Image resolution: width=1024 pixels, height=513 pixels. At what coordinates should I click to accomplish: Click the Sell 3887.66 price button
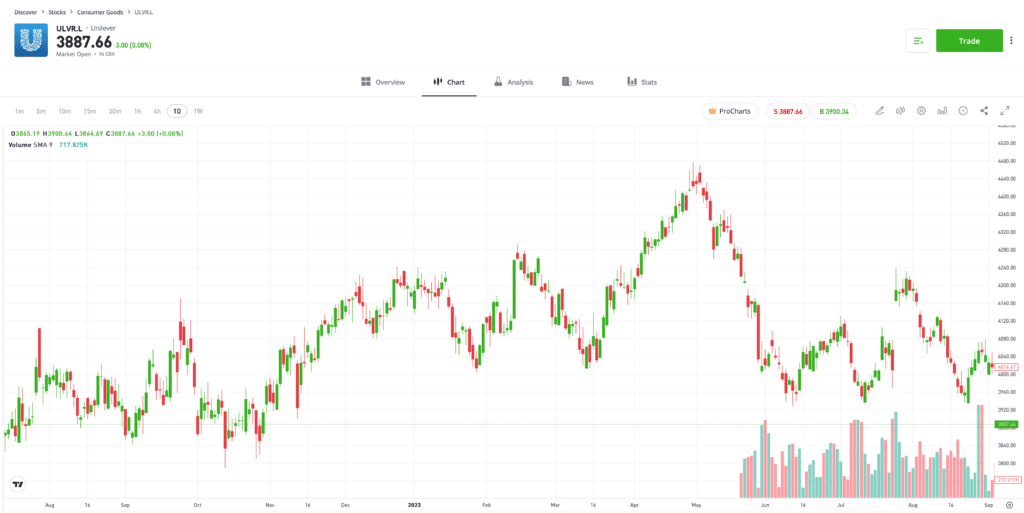[788, 111]
